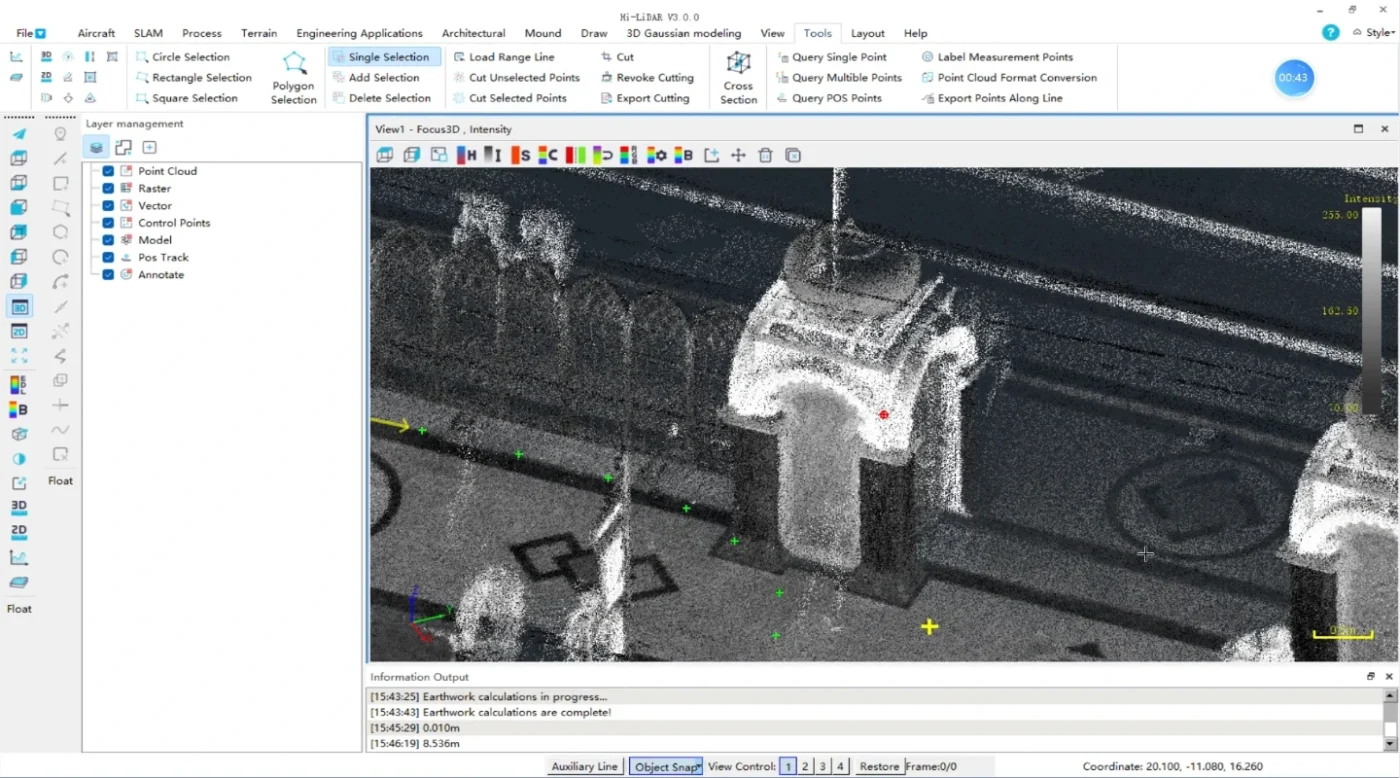
Task: Click the Restore button in status bar
Action: click(x=879, y=766)
